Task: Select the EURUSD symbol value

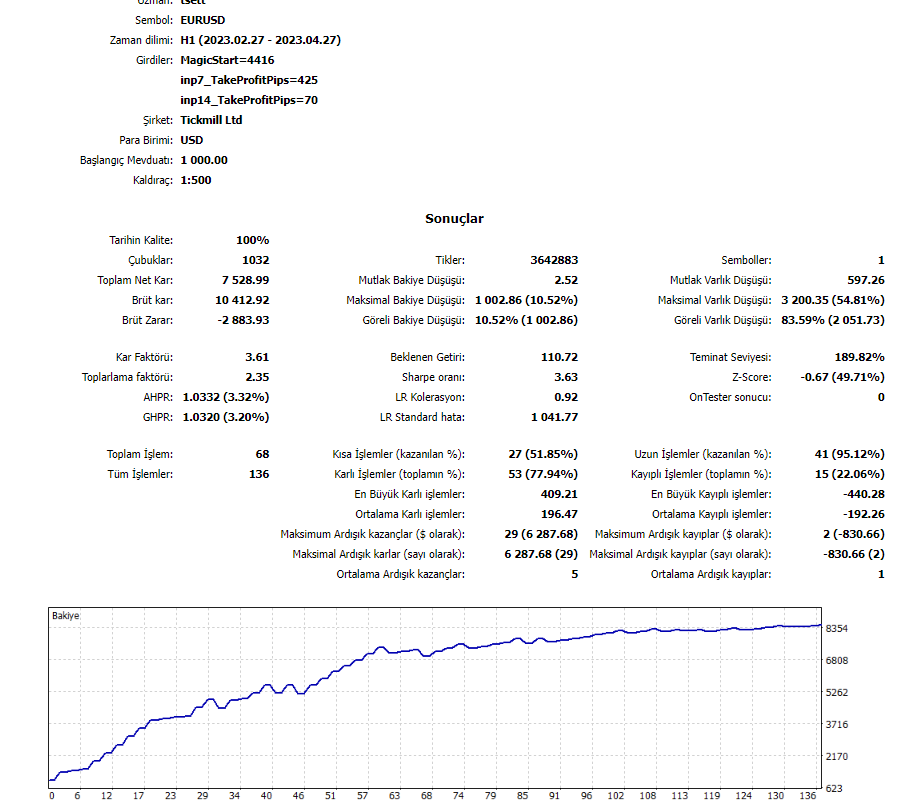Action: [202, 20]
